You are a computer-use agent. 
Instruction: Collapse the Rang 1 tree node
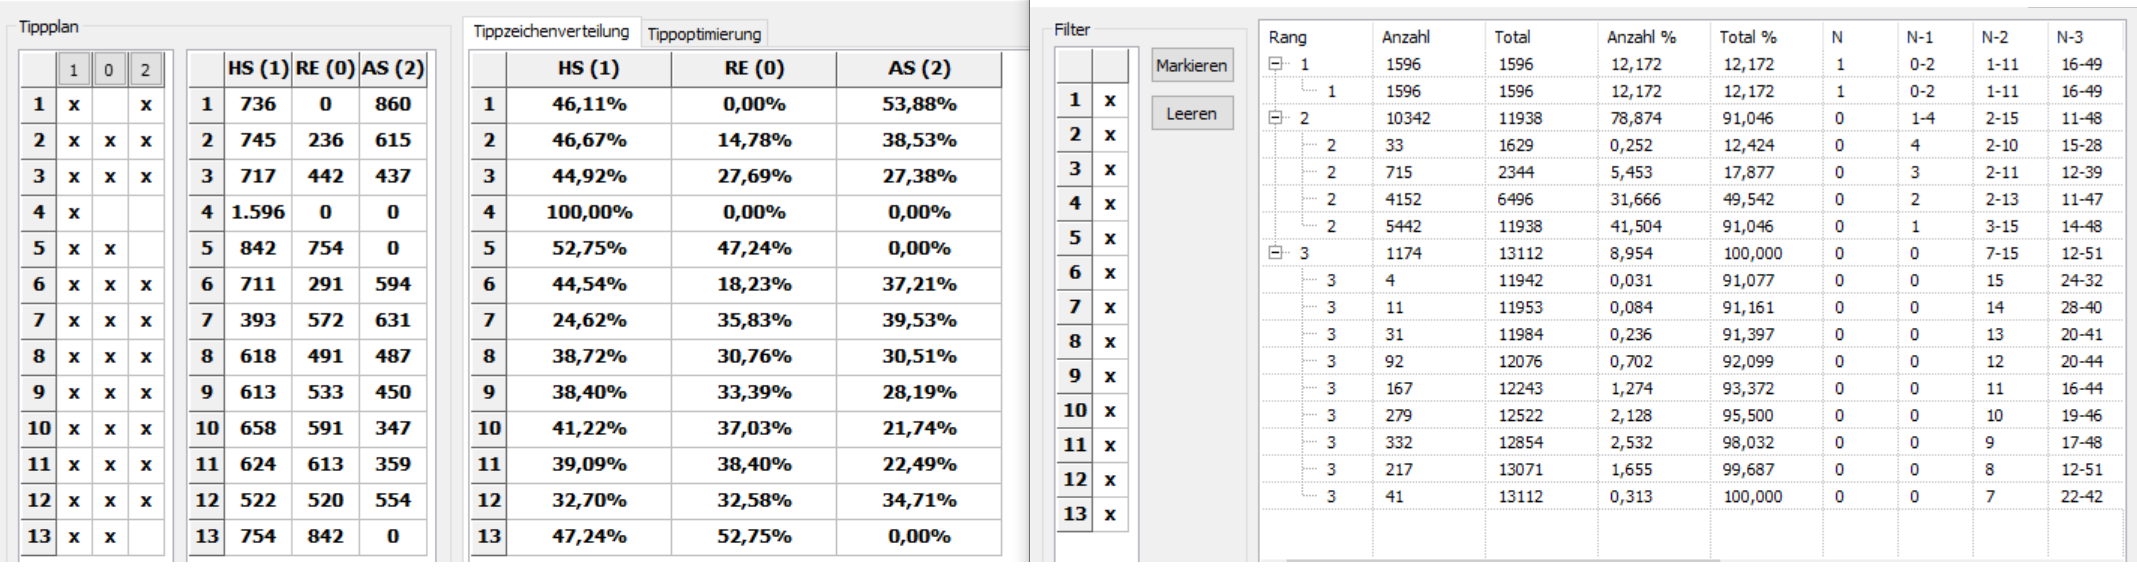pos(1276,64)
